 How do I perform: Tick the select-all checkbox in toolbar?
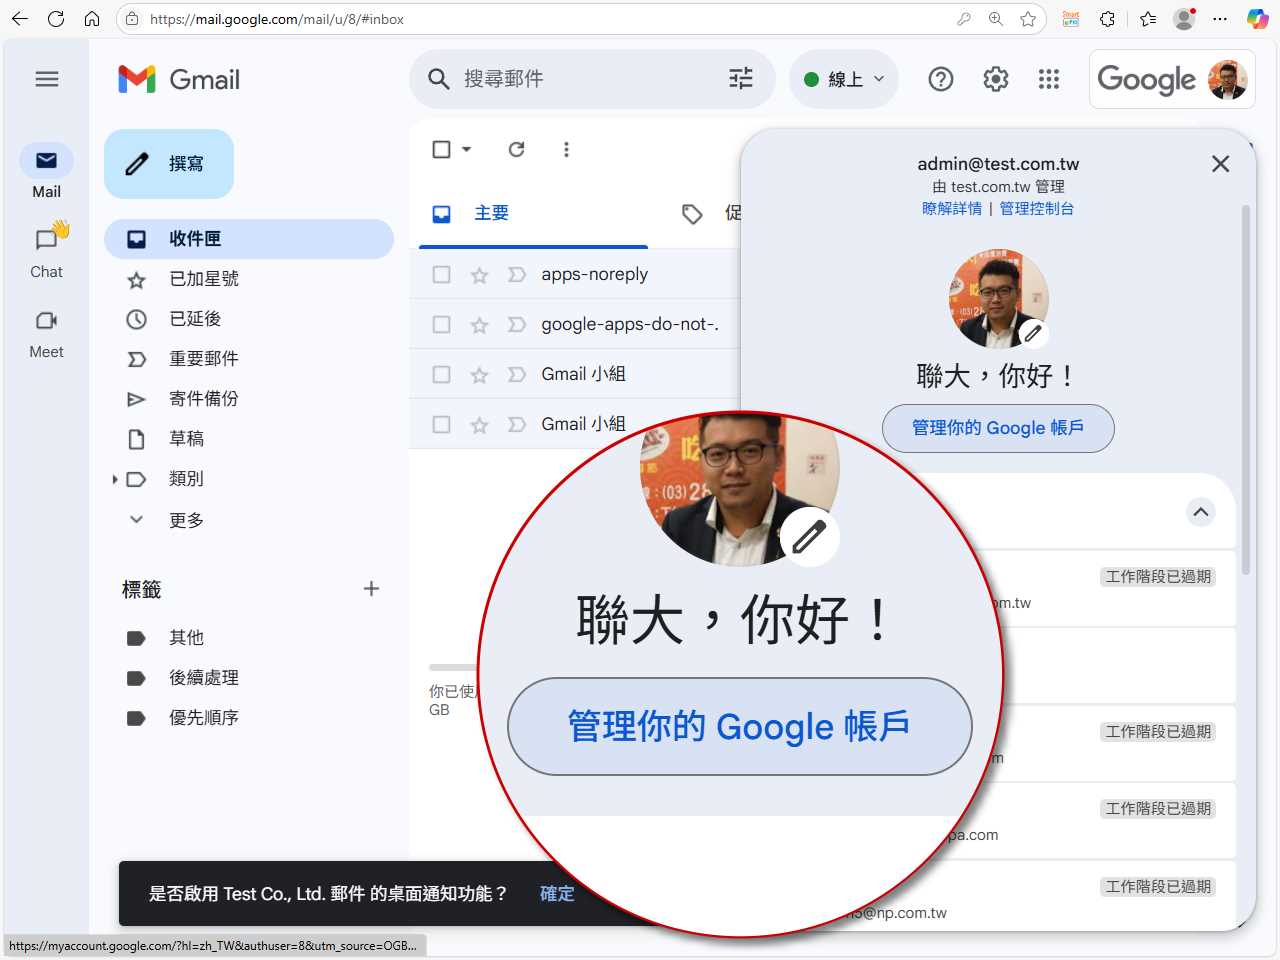coord(441,149)
